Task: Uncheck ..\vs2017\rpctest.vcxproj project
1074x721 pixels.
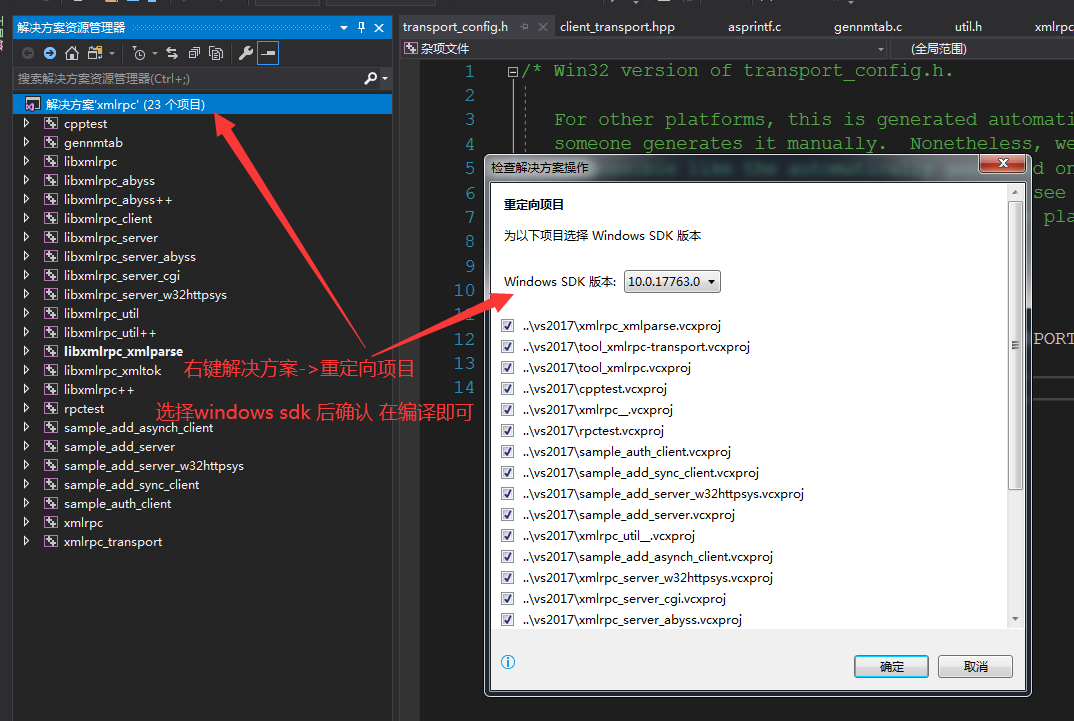Action: pos(507,430)
